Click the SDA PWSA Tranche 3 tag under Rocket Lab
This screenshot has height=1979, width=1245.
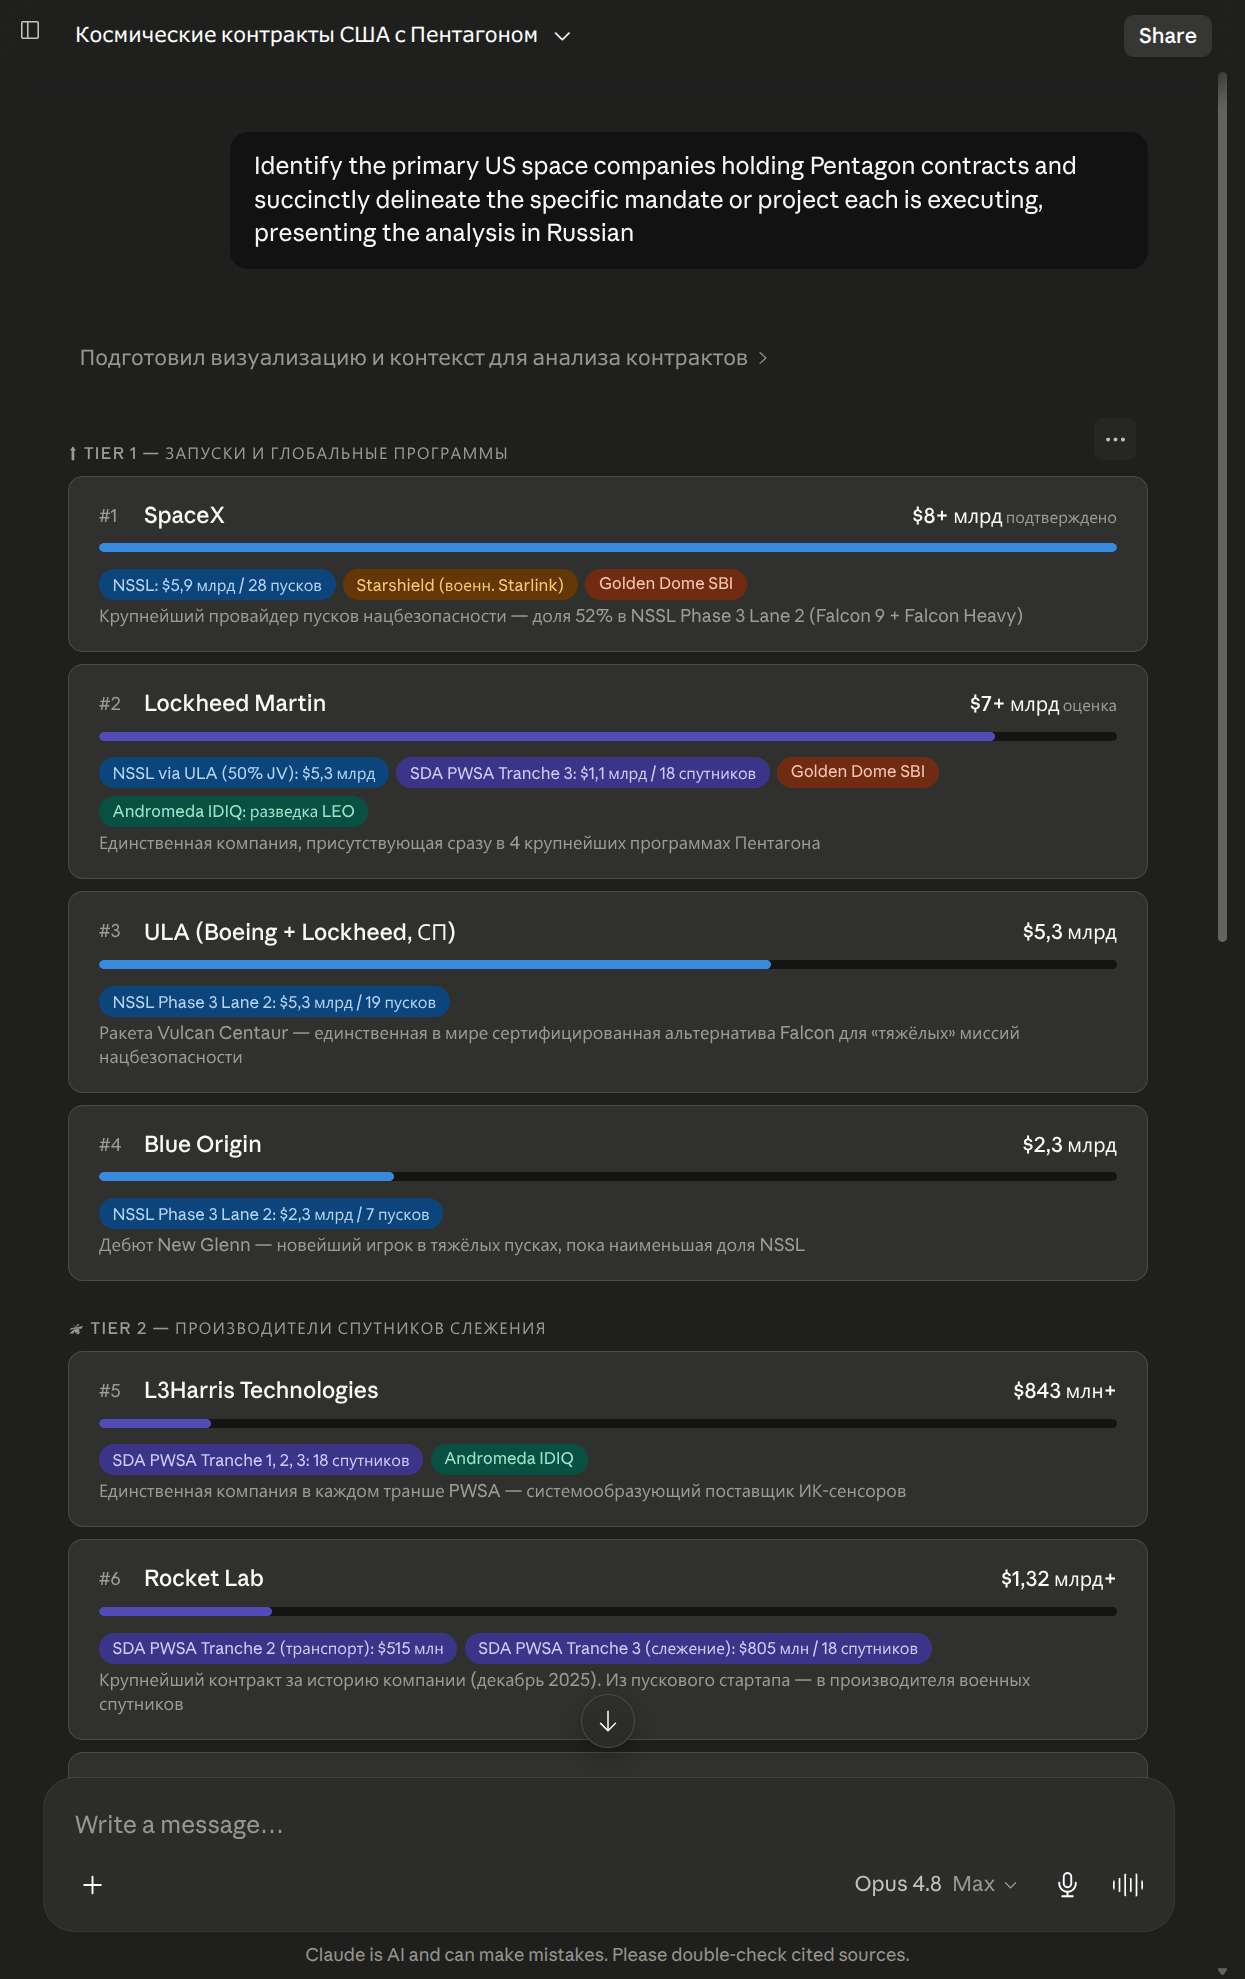(698, 1648)
